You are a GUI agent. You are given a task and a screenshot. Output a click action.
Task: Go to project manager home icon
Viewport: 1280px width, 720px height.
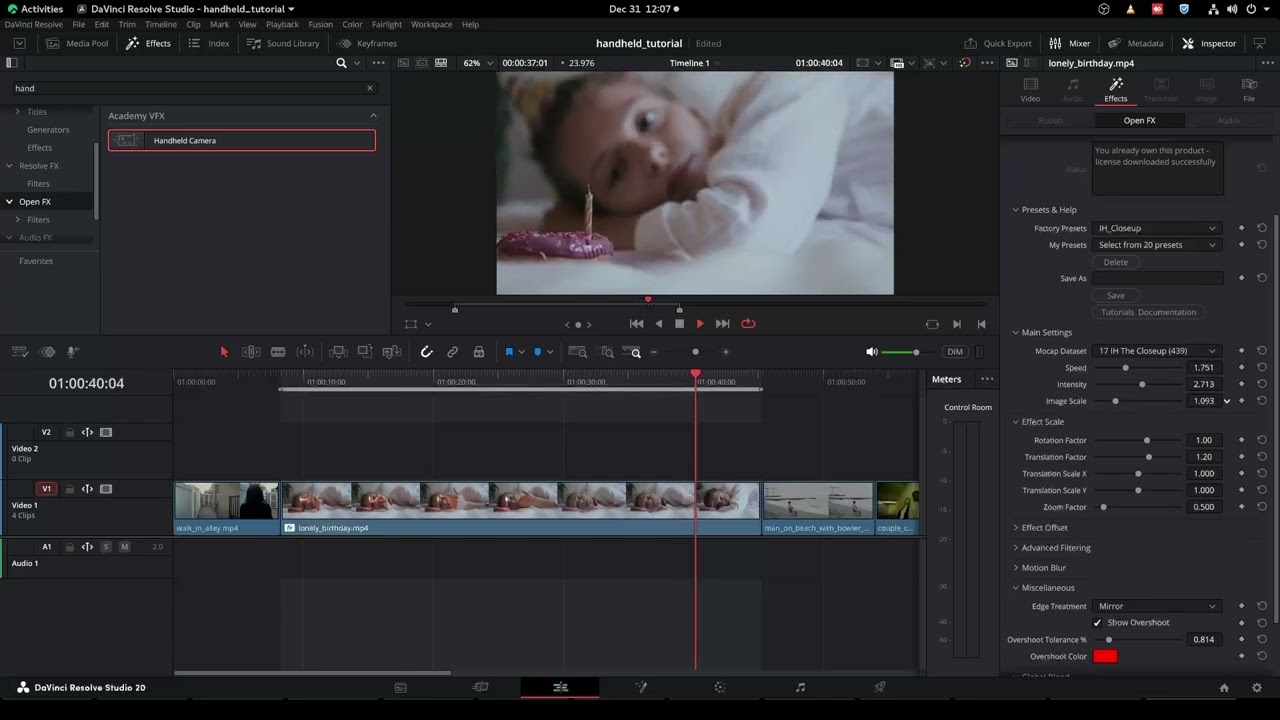1224,688
